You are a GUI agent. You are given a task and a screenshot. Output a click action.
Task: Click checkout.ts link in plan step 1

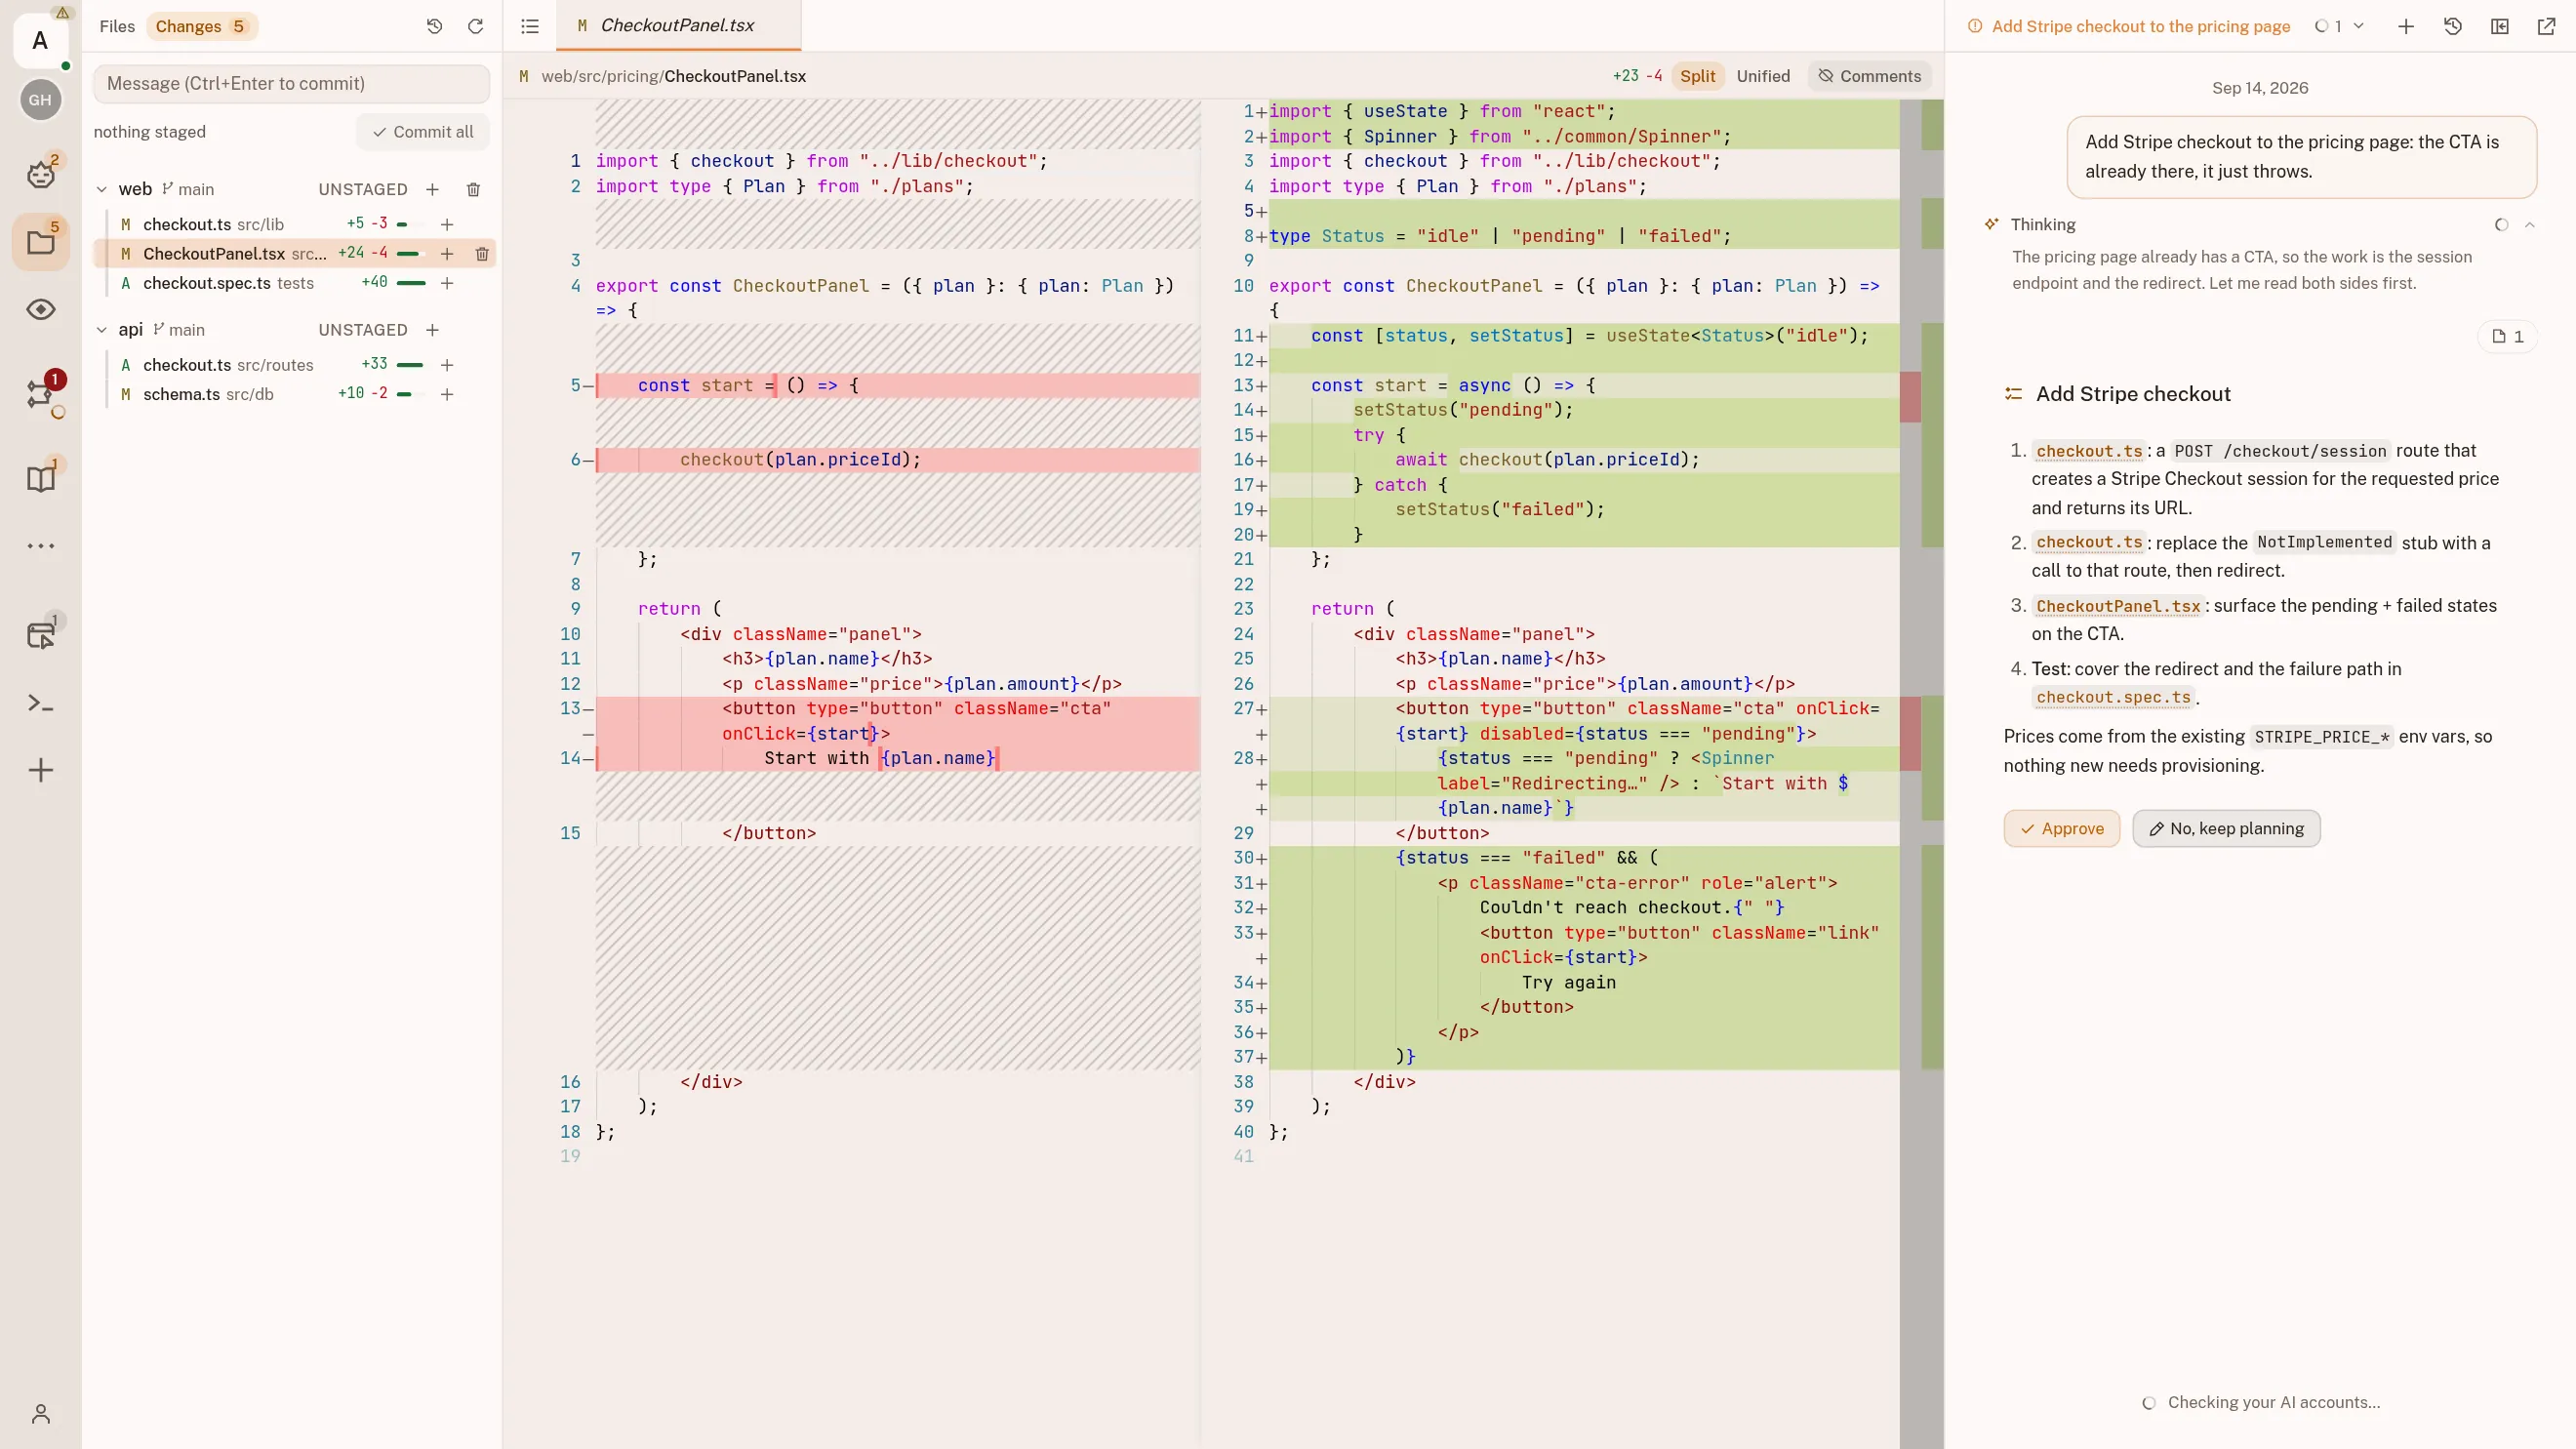(x=2089, y=451)
